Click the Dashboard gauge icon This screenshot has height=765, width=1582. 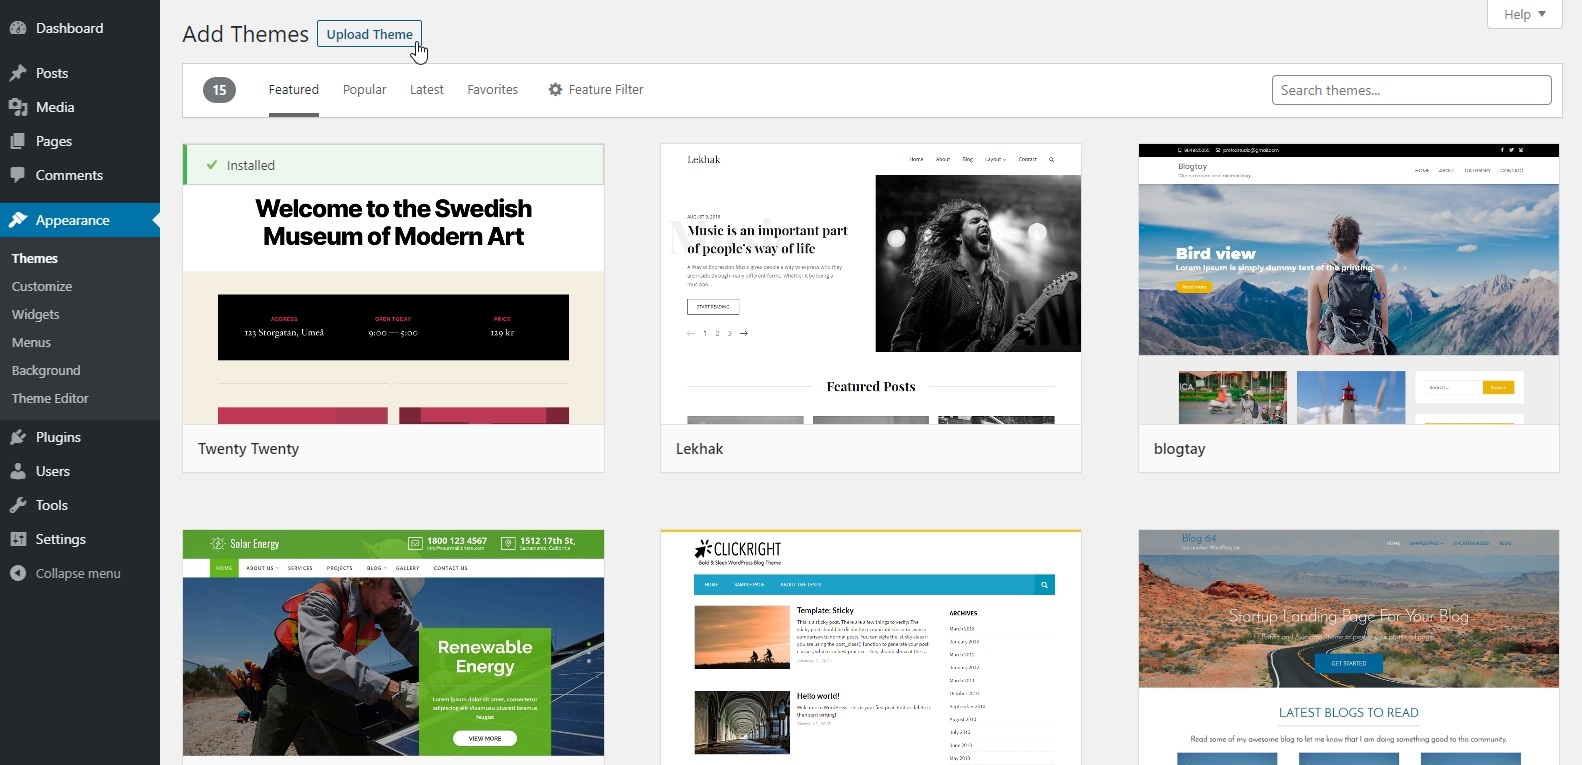[x=18, y=28]
